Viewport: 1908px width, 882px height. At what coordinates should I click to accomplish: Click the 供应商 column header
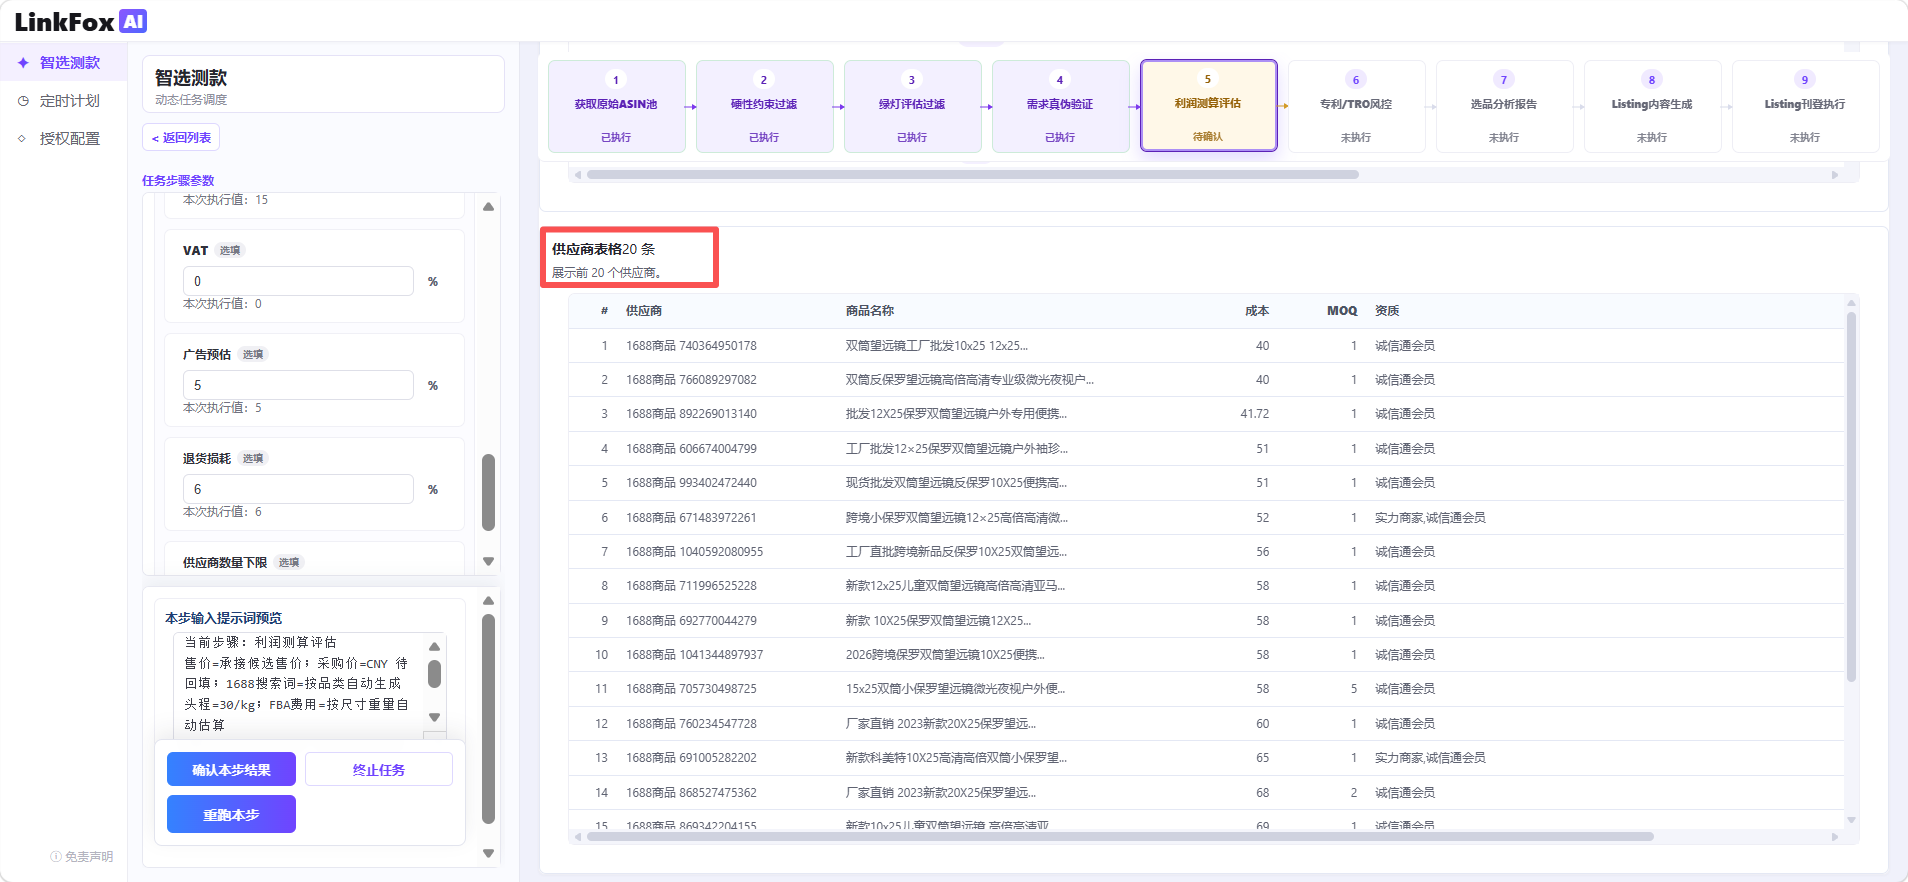[644, 311]
